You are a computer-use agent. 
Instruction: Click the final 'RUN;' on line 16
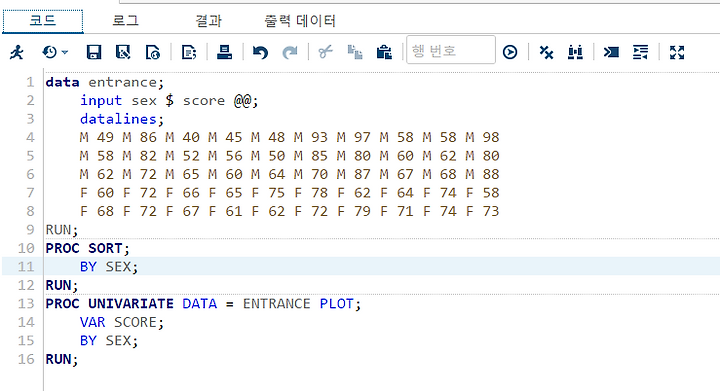pyautogui.click(x=62, y=359)
